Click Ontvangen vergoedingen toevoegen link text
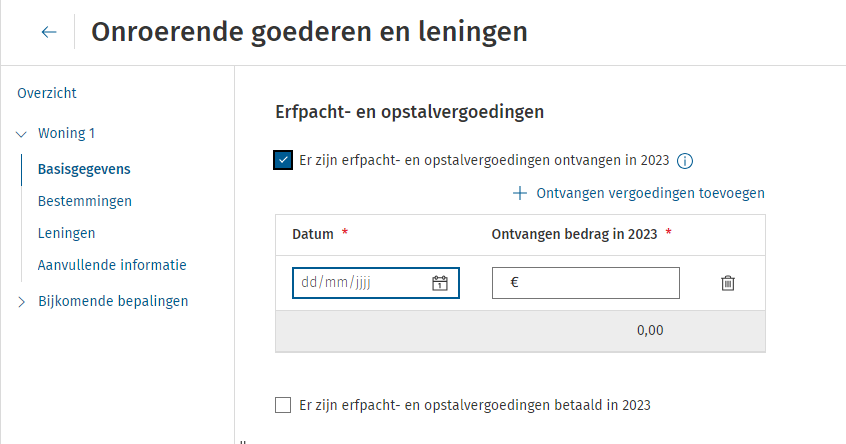 point(650,193)
